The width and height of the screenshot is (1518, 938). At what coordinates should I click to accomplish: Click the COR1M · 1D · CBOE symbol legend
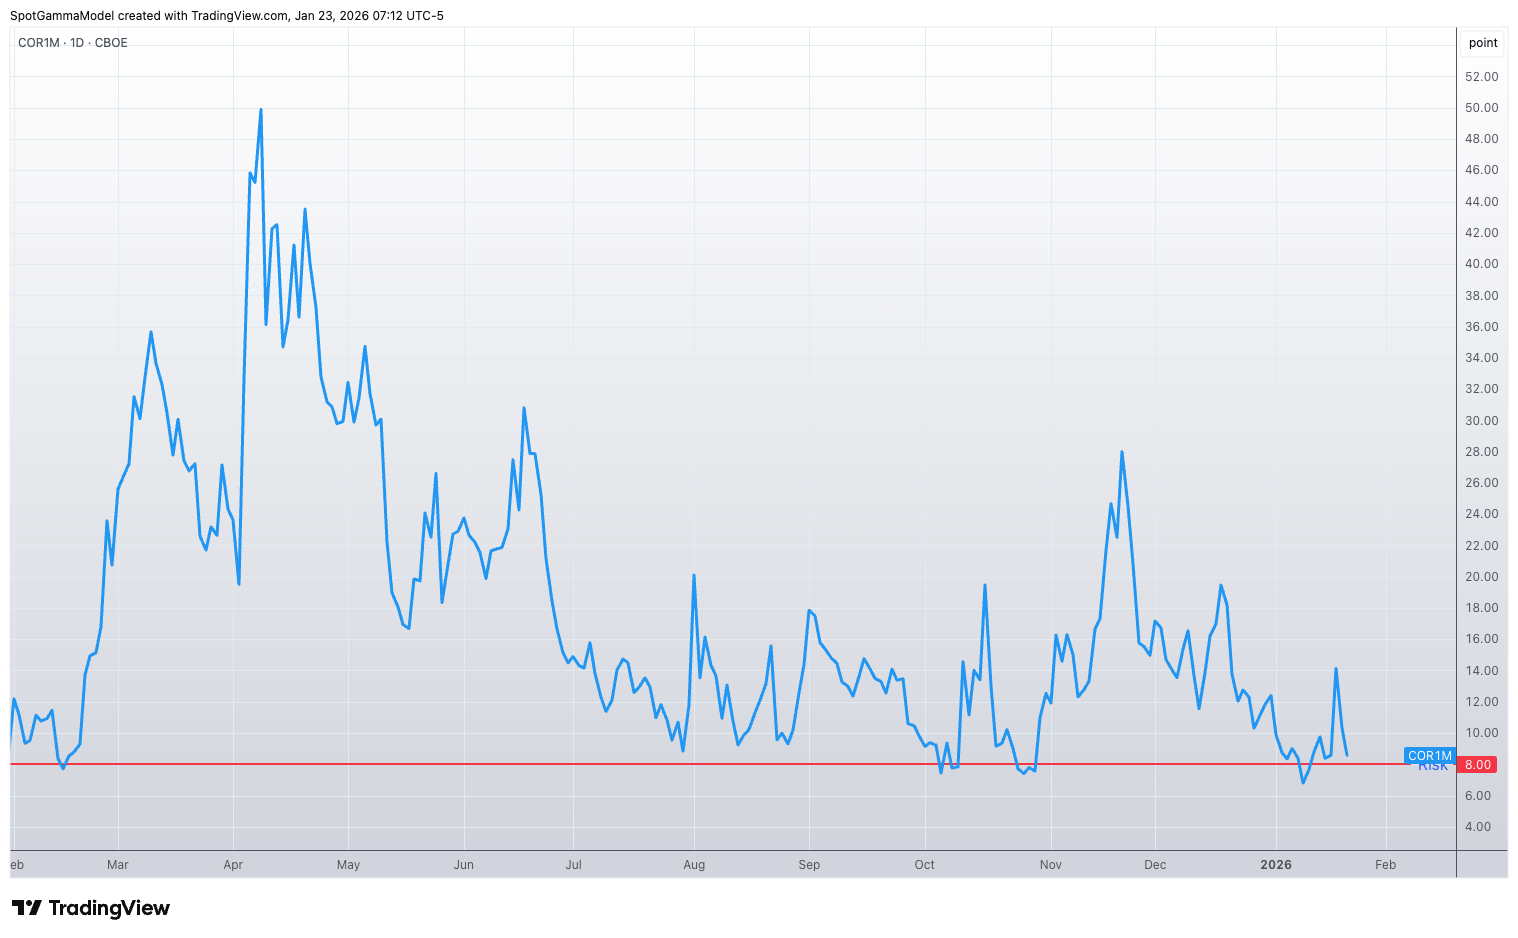(73, 43)
